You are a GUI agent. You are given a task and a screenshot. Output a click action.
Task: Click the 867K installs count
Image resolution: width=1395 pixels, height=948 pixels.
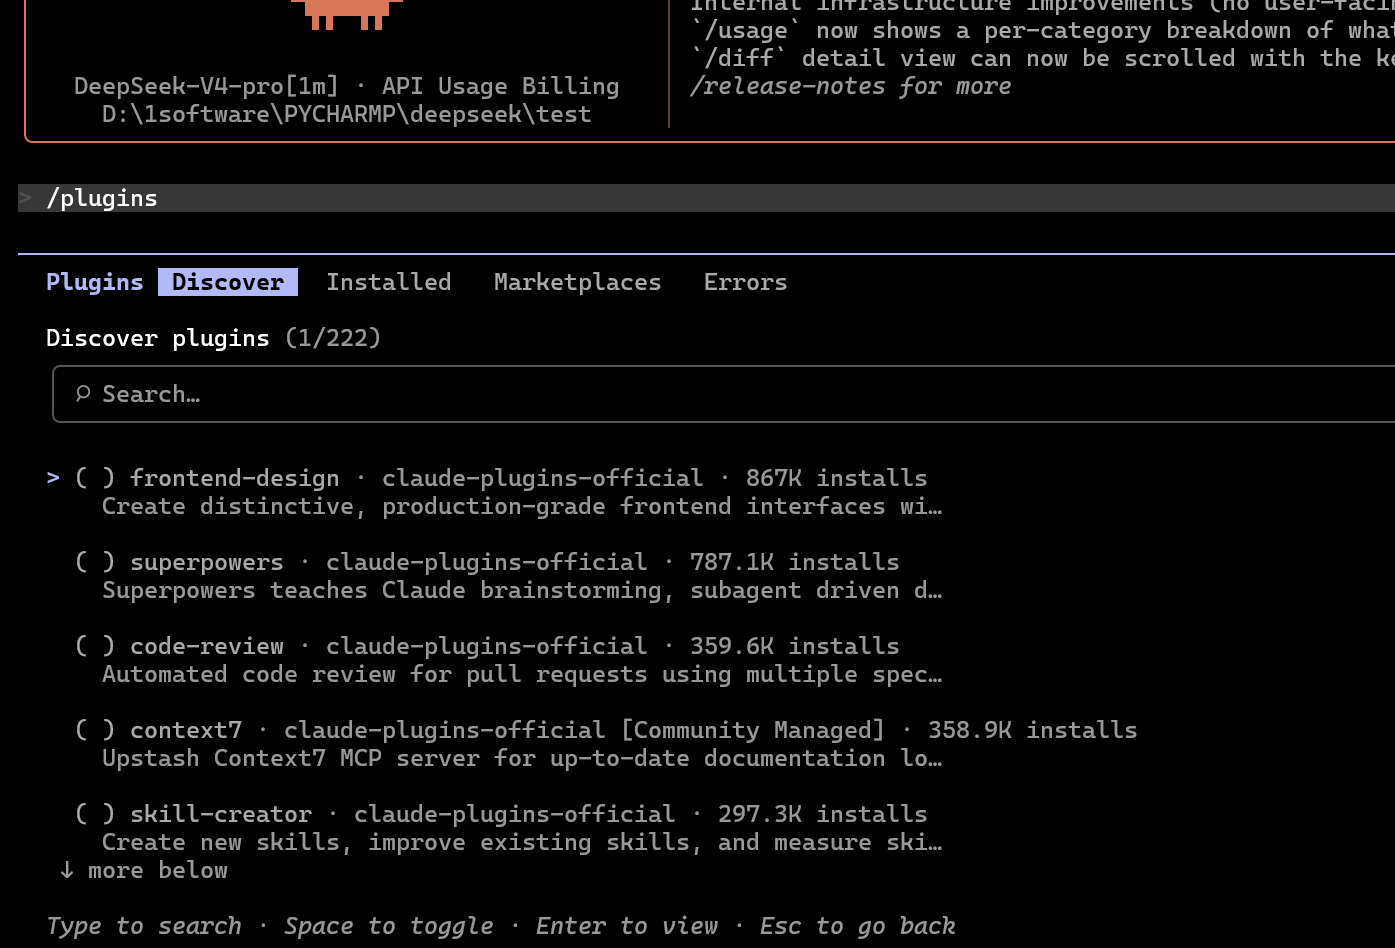837,478
